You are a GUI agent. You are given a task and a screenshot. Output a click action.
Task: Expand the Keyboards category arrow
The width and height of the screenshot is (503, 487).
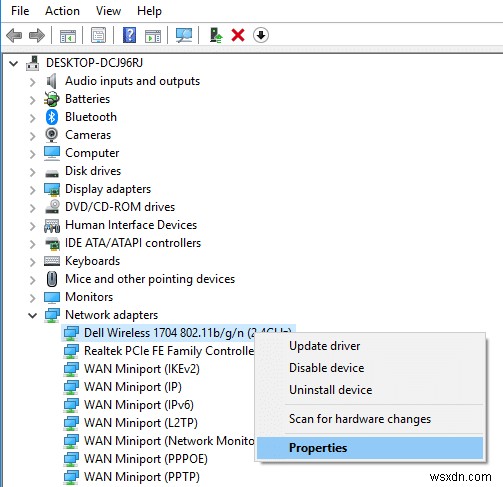pyautogui.click(x=32, y=262)
